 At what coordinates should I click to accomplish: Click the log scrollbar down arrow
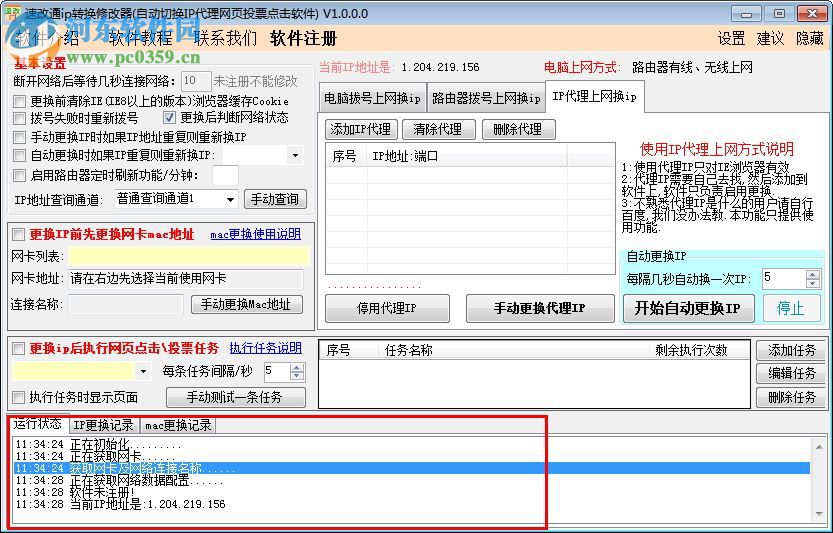819,514
